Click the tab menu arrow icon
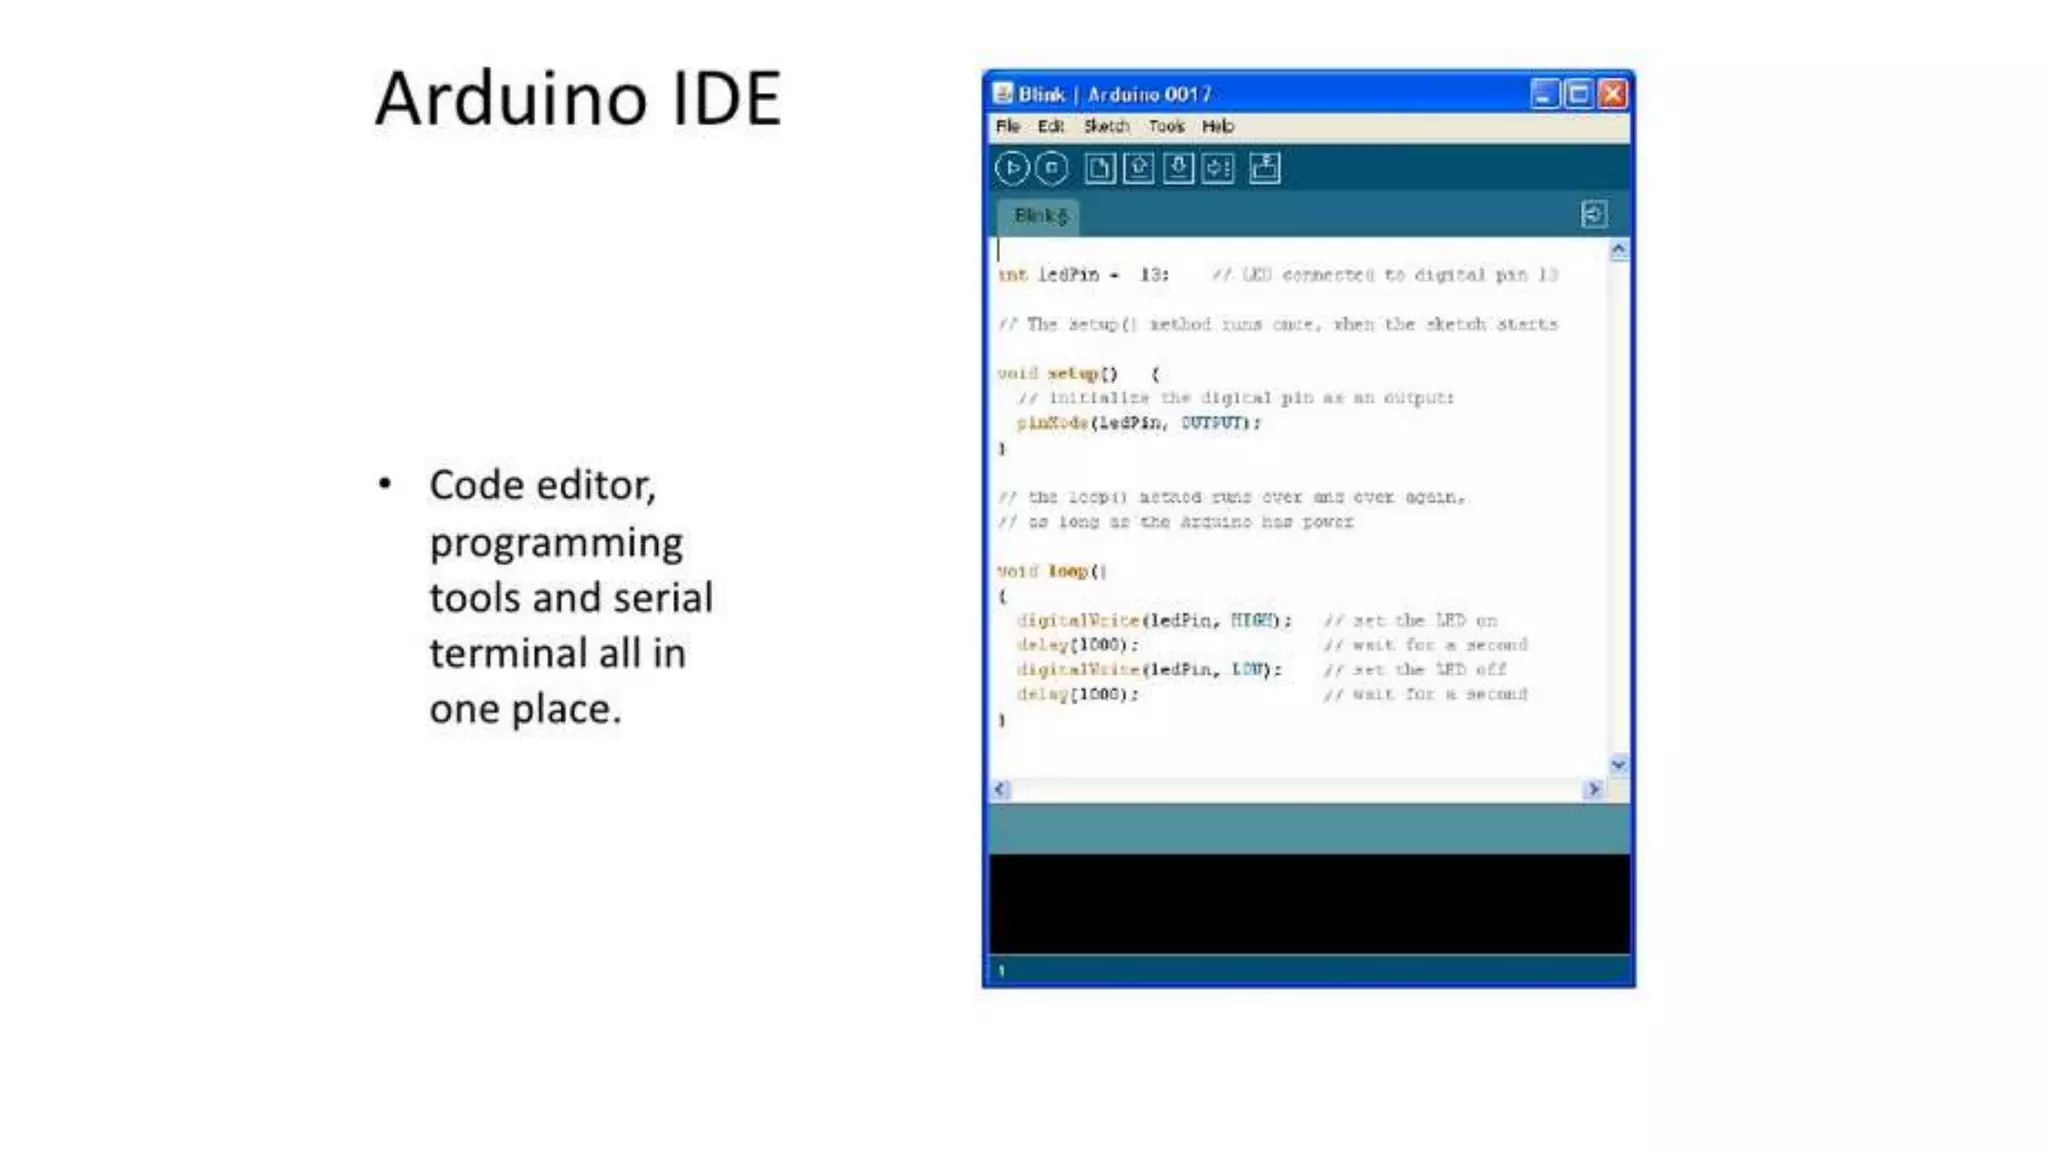2048x1152 pixels. click(1594, 214)
